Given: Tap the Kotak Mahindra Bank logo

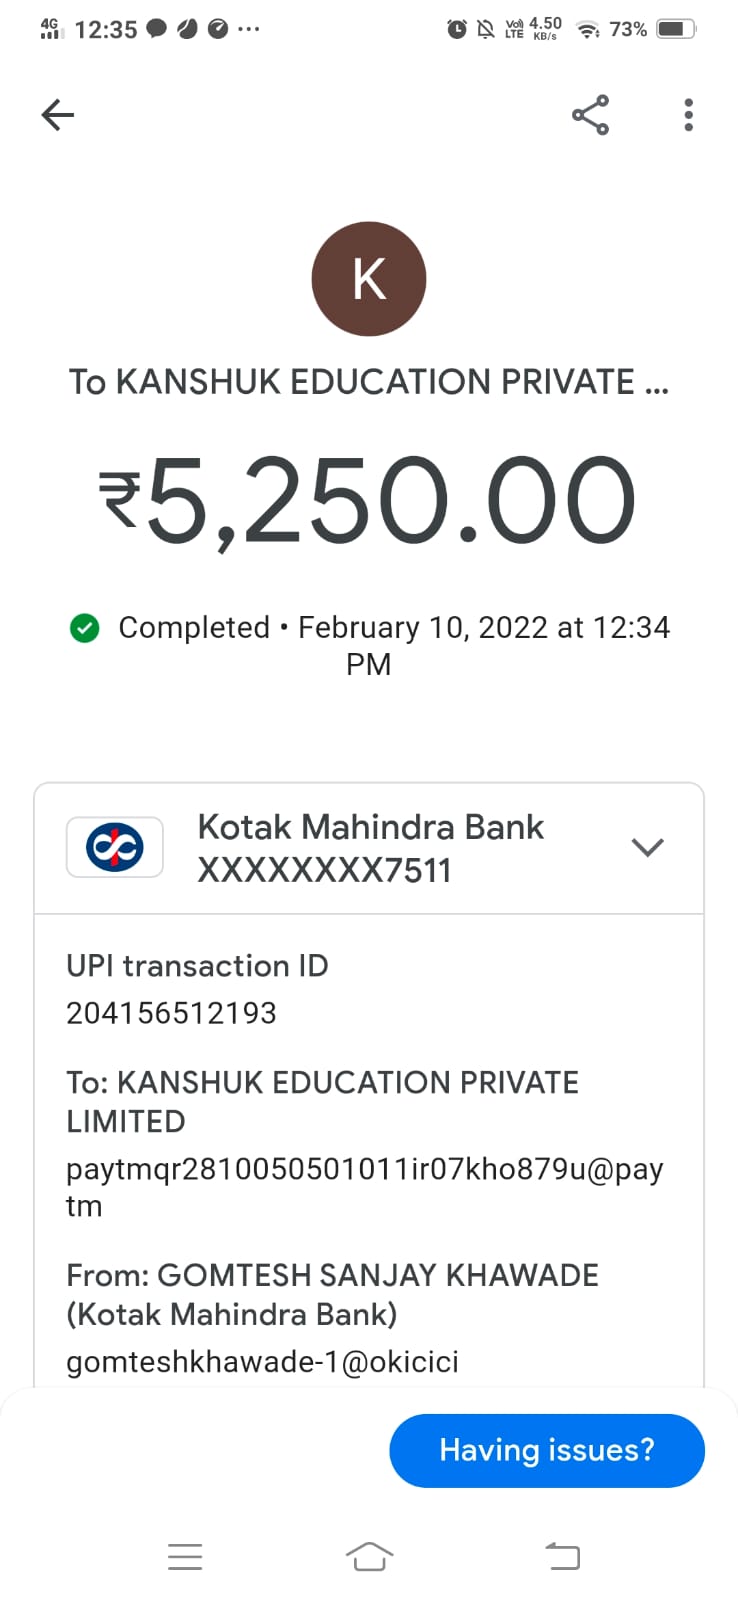Looking at the screenshot, I should pyautogui.click(x=115, y=848).
